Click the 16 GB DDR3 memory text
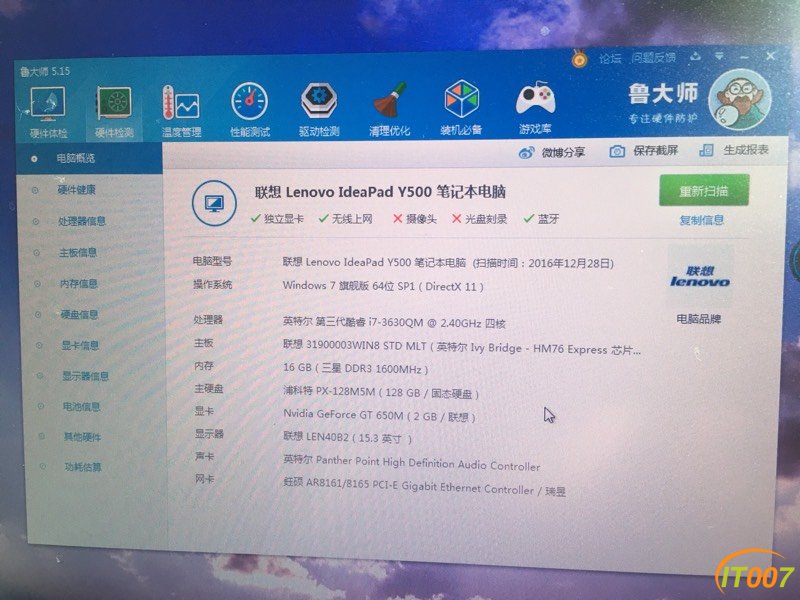Viewport: 800px width, 600px height. click(356, 368)
